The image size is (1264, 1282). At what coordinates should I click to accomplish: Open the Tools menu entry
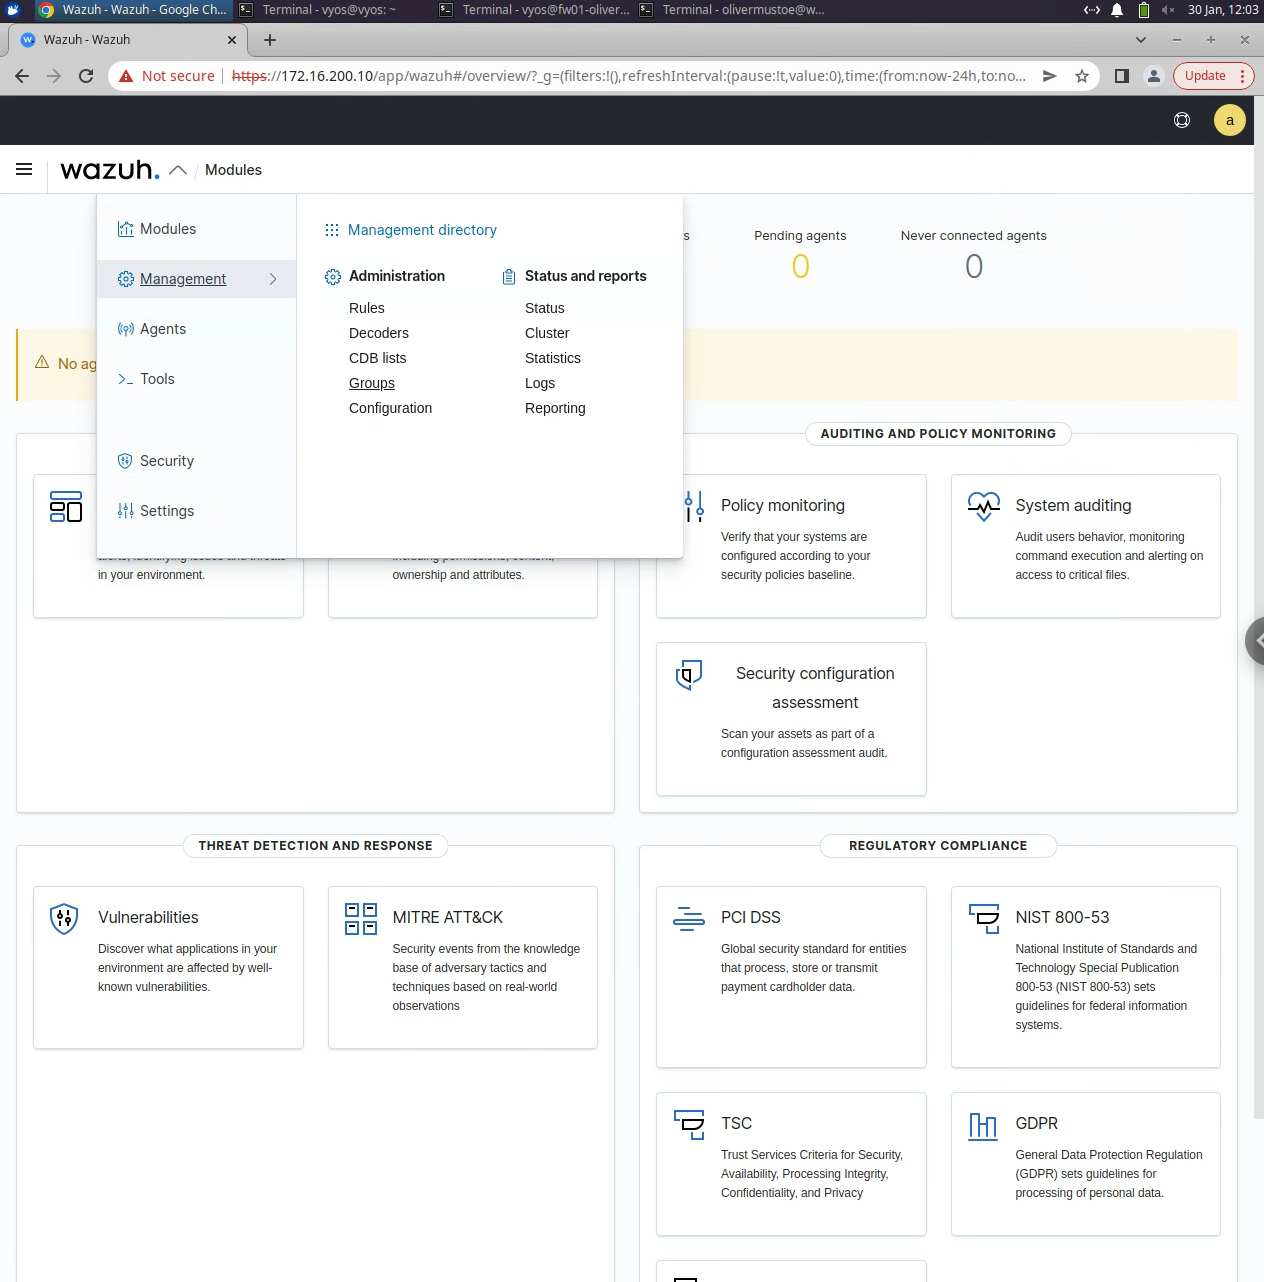[157, 379]
